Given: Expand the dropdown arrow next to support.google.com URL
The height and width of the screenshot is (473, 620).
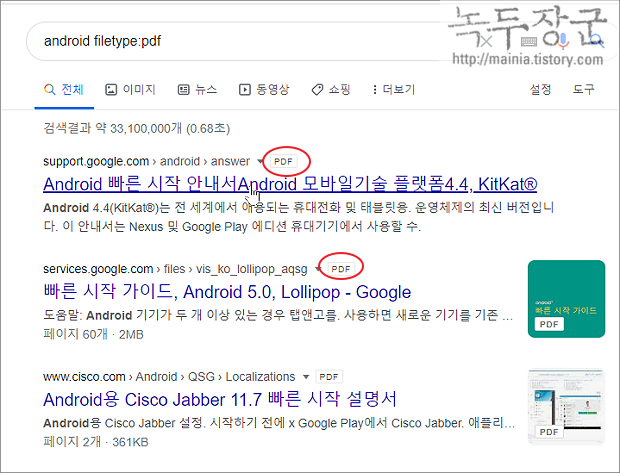Looking at the screenshot, I should point(260,161).
